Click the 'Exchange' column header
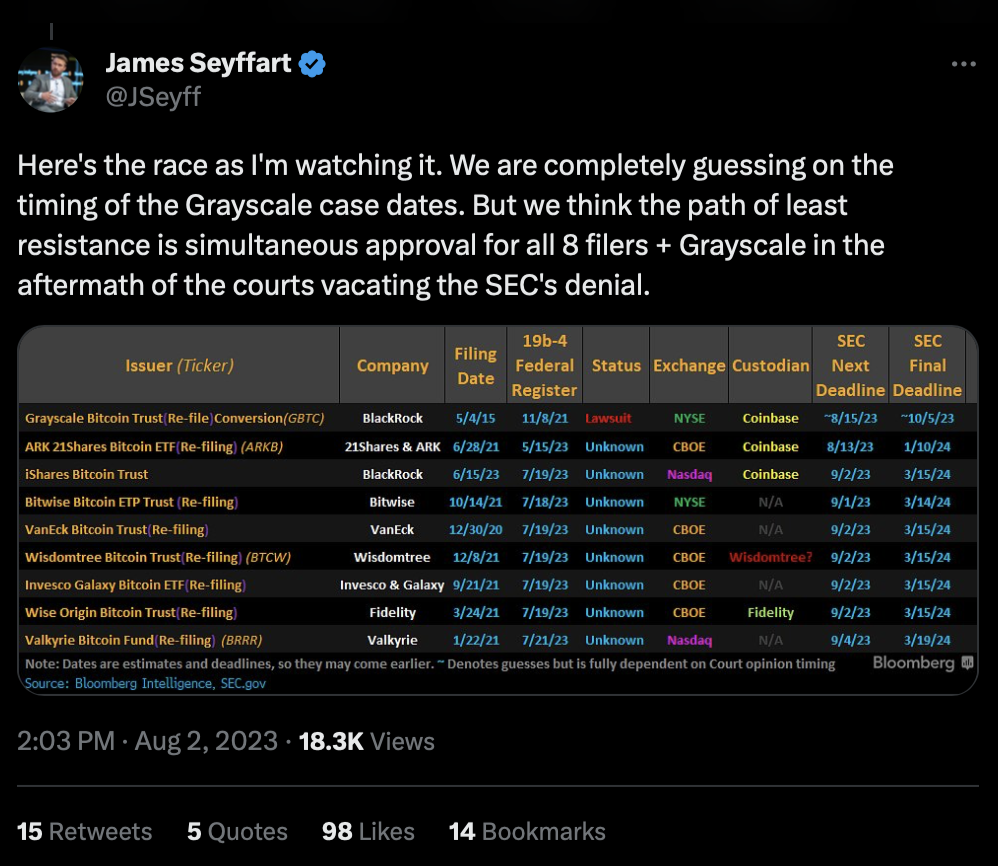Image resolution: width=998 pixels, height=866 pixels. (689, 366)
